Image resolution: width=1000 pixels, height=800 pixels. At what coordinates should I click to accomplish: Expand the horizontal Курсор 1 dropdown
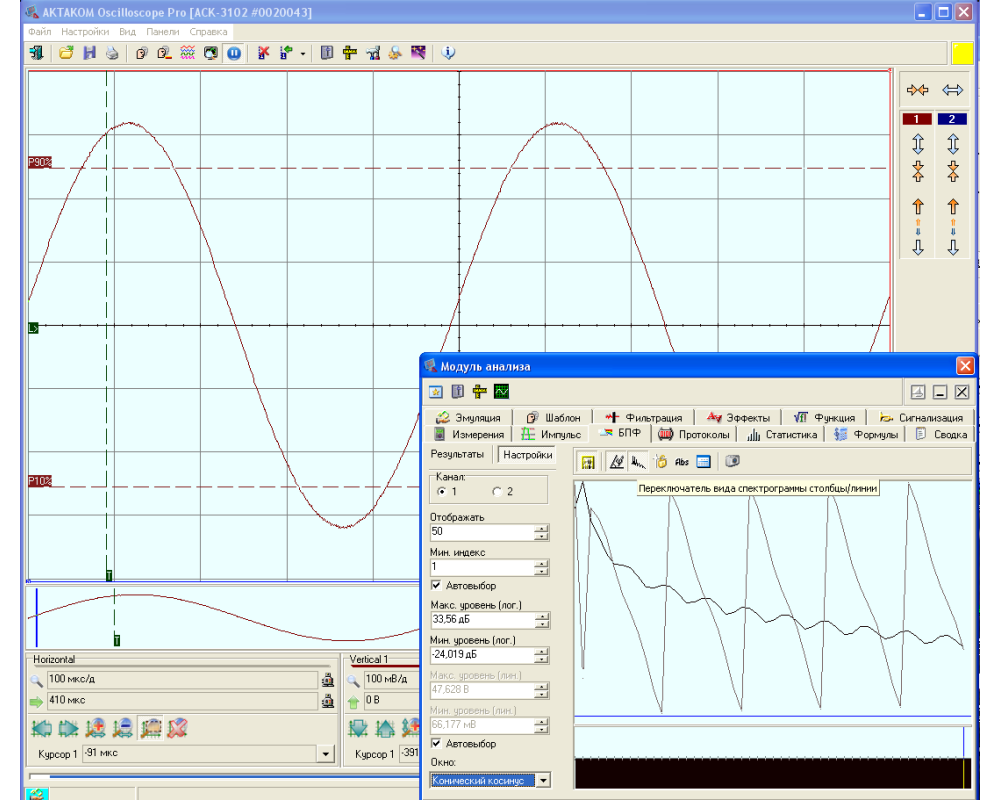325,754
